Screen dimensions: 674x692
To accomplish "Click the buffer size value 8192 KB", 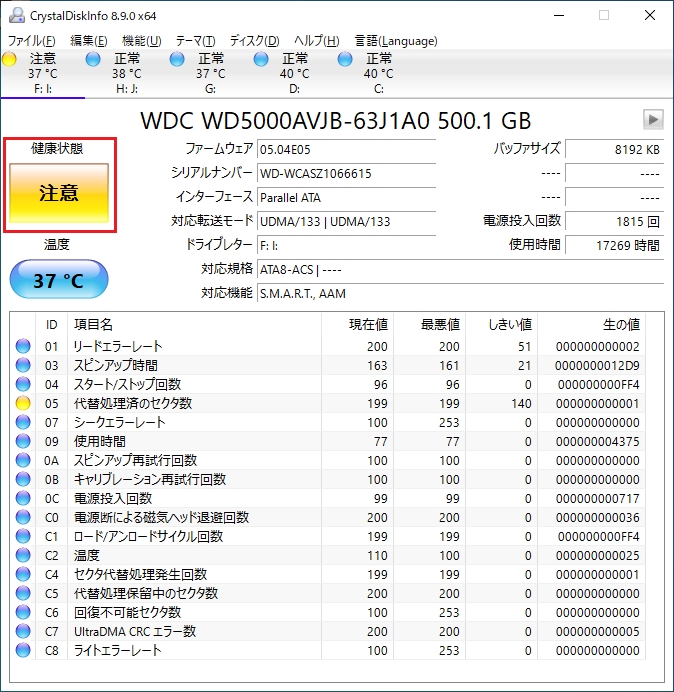I will 614,150.
